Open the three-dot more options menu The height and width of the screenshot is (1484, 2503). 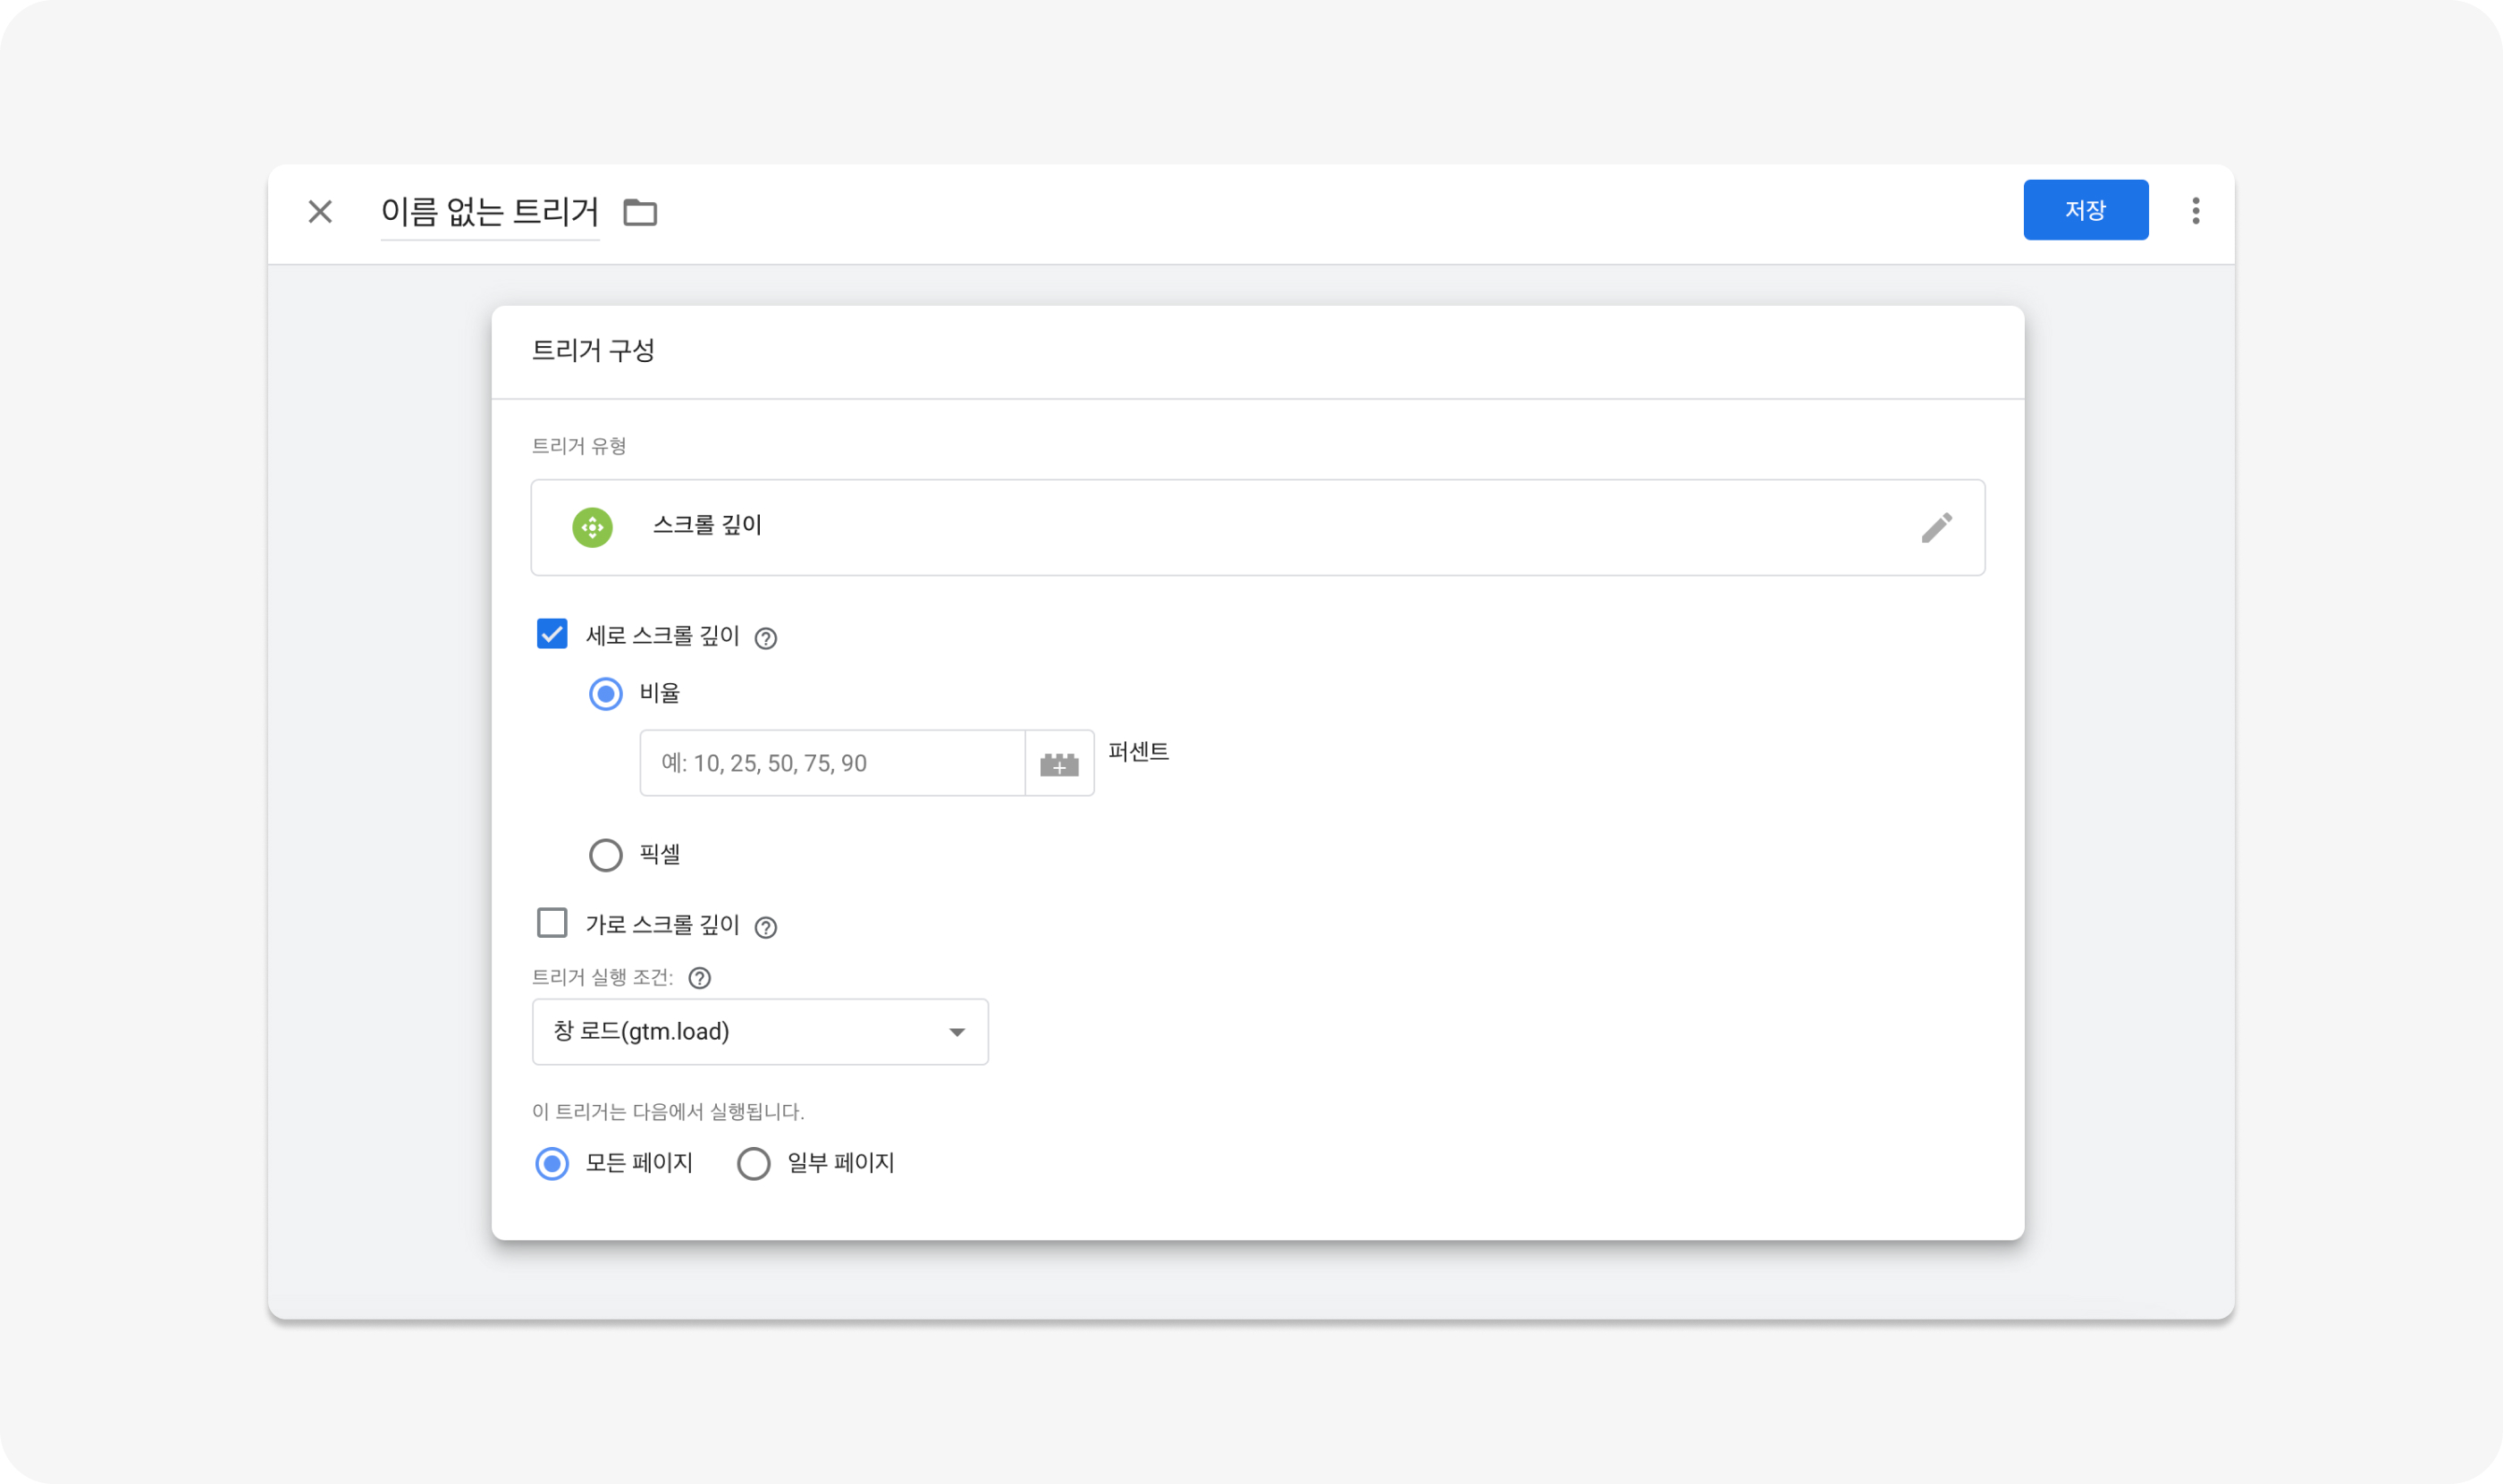click(x=2195, y=211)
